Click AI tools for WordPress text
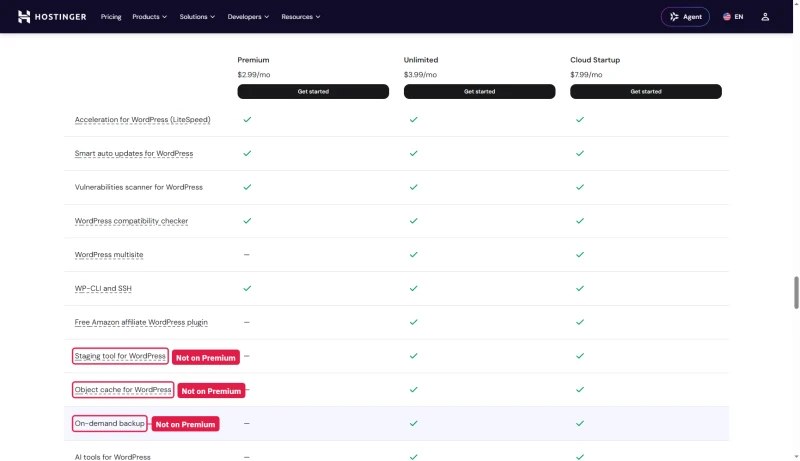The height and width of the screenshot is (461, 800). coord(112,457)
